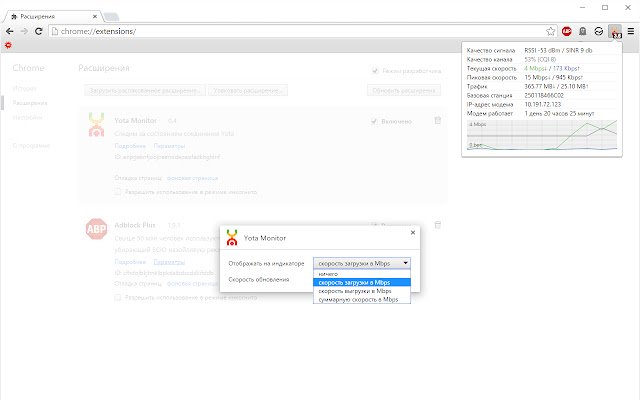Open Параметры link for Yota Monitor
Image resolution: width=640 pixels, height=400 pixels.
tap(169, 146)
